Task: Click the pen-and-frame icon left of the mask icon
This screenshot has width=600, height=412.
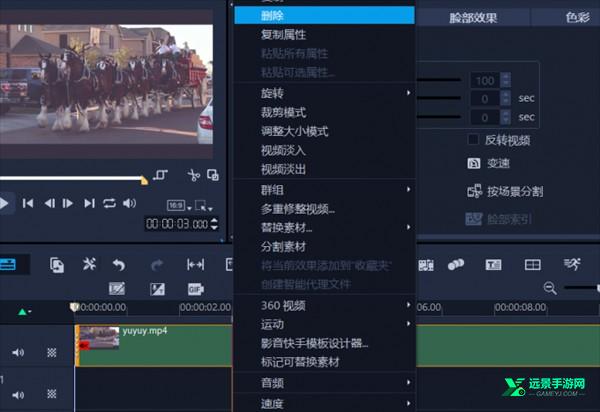Action: [x=117, y=288]
